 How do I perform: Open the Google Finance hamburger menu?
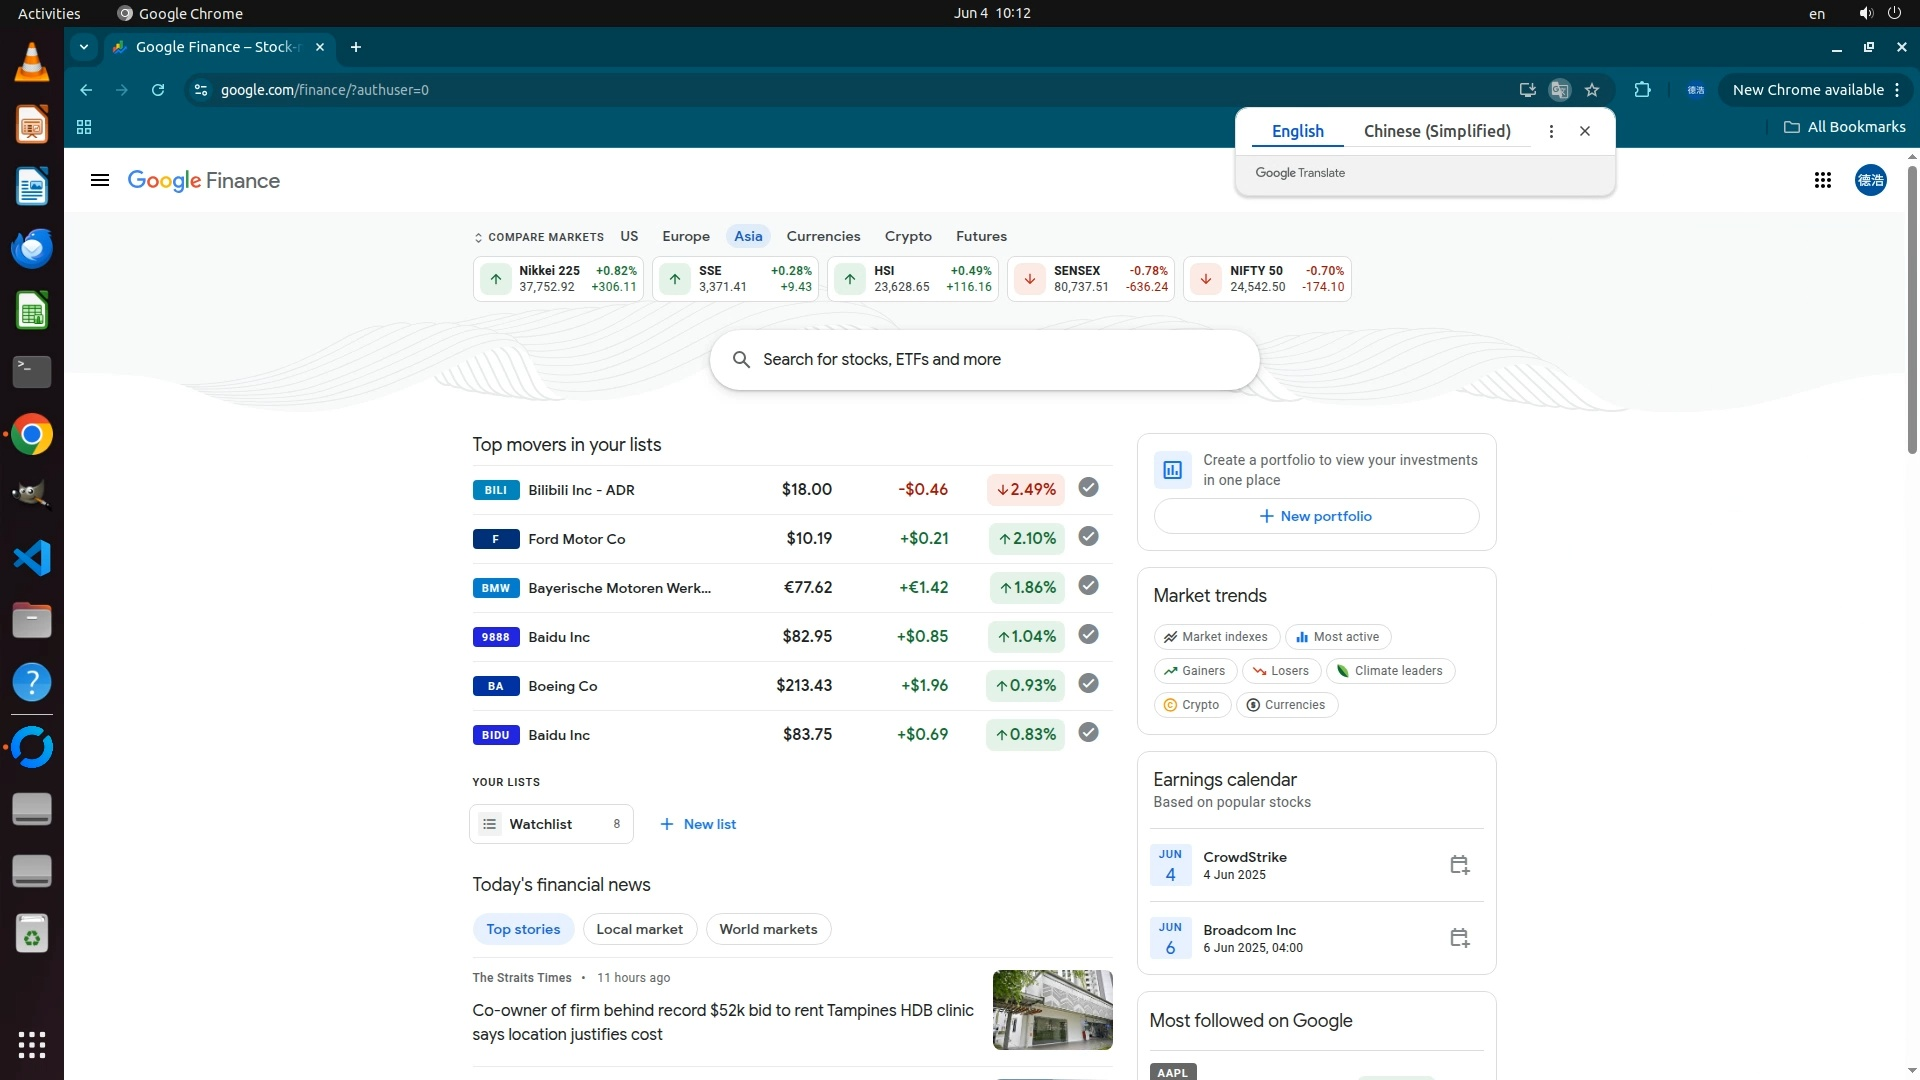click(x=99, y=180)
